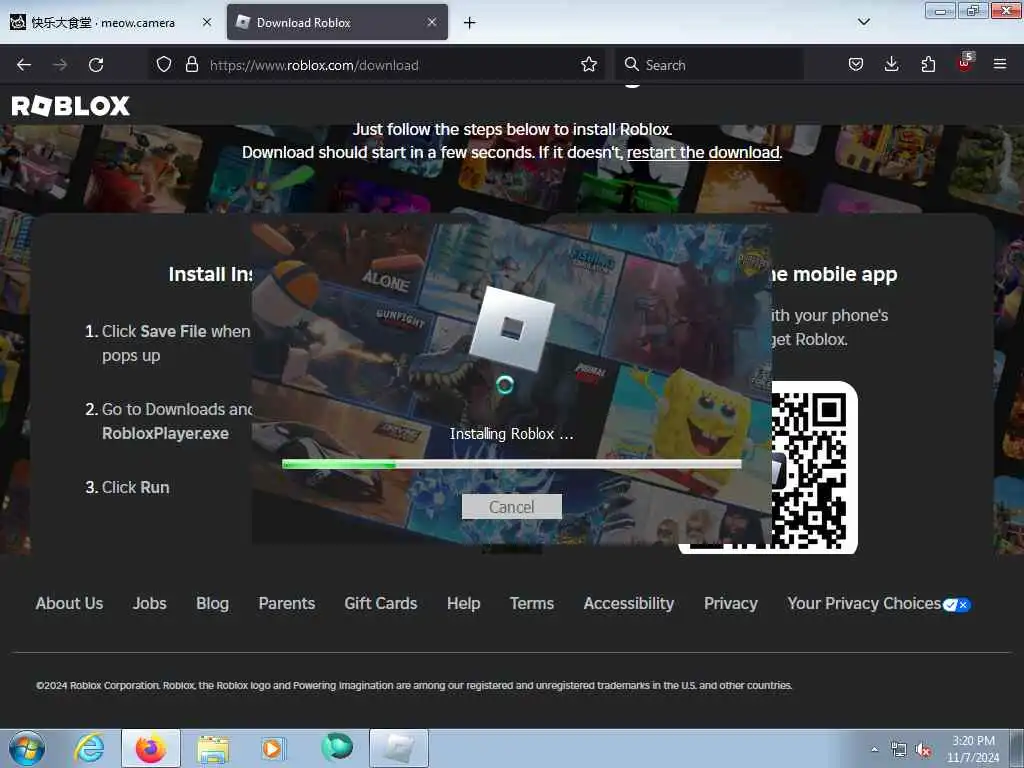Open the Privacy footer link

(731, 603)
